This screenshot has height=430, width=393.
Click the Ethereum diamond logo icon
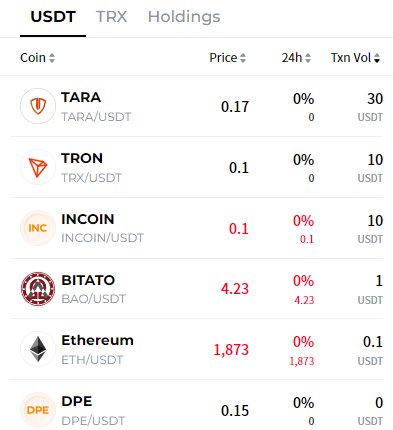pos(38,349)
